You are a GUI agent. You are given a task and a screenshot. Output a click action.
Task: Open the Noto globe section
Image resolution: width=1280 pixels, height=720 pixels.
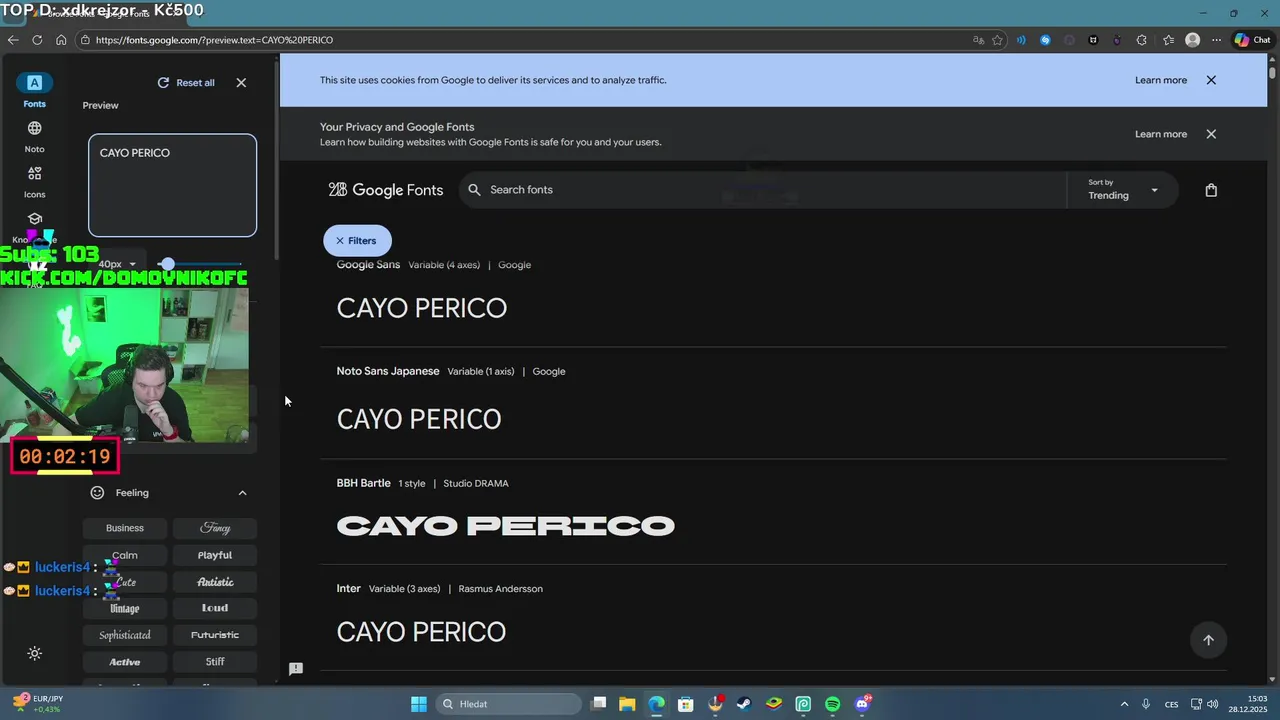[34, 136]
